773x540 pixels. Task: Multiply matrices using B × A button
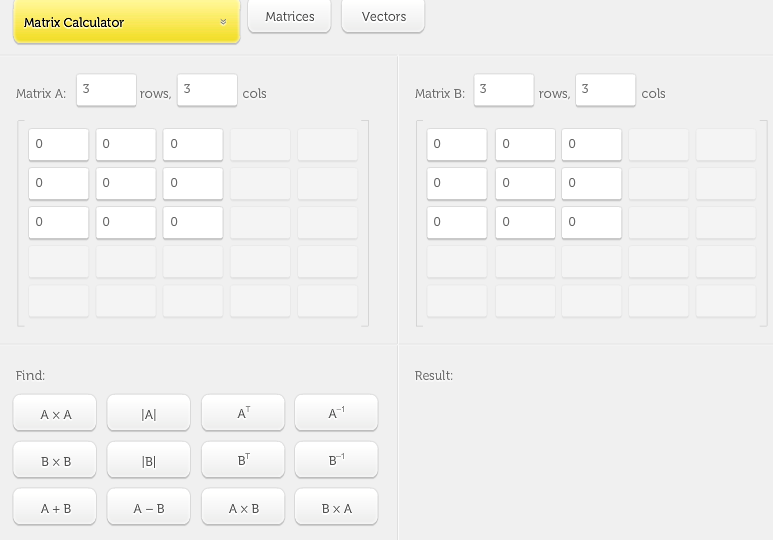(336, 508)
